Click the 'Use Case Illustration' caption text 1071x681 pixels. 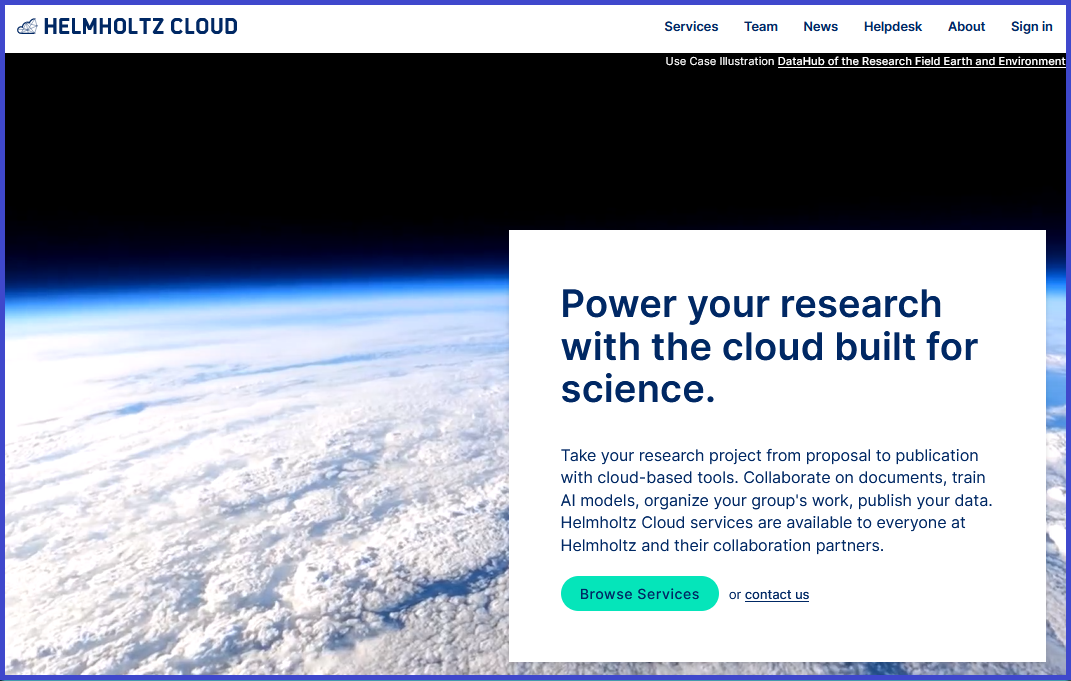coord(720,62)
